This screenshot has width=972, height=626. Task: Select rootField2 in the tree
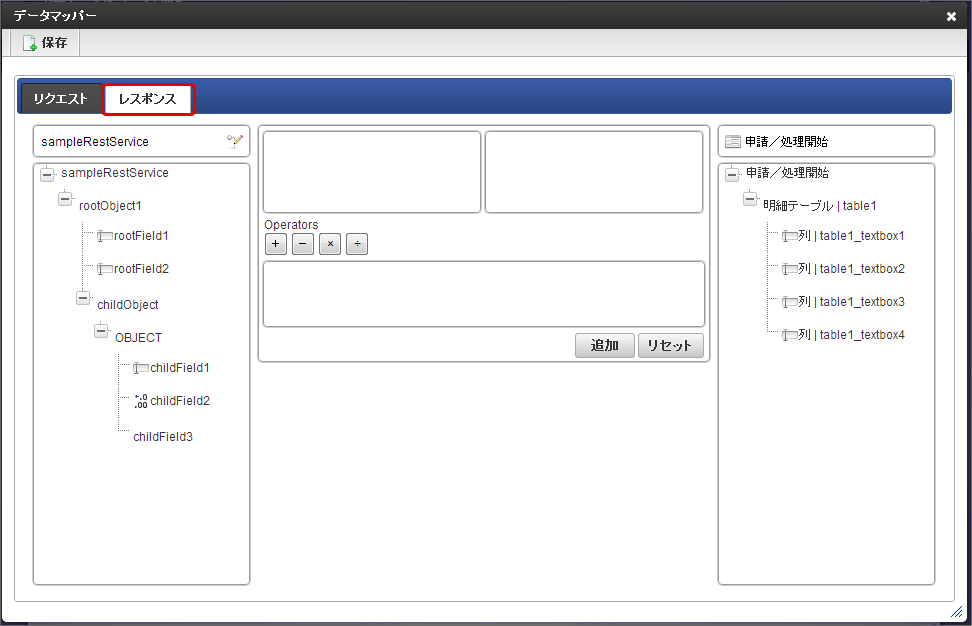coord(141,269)
